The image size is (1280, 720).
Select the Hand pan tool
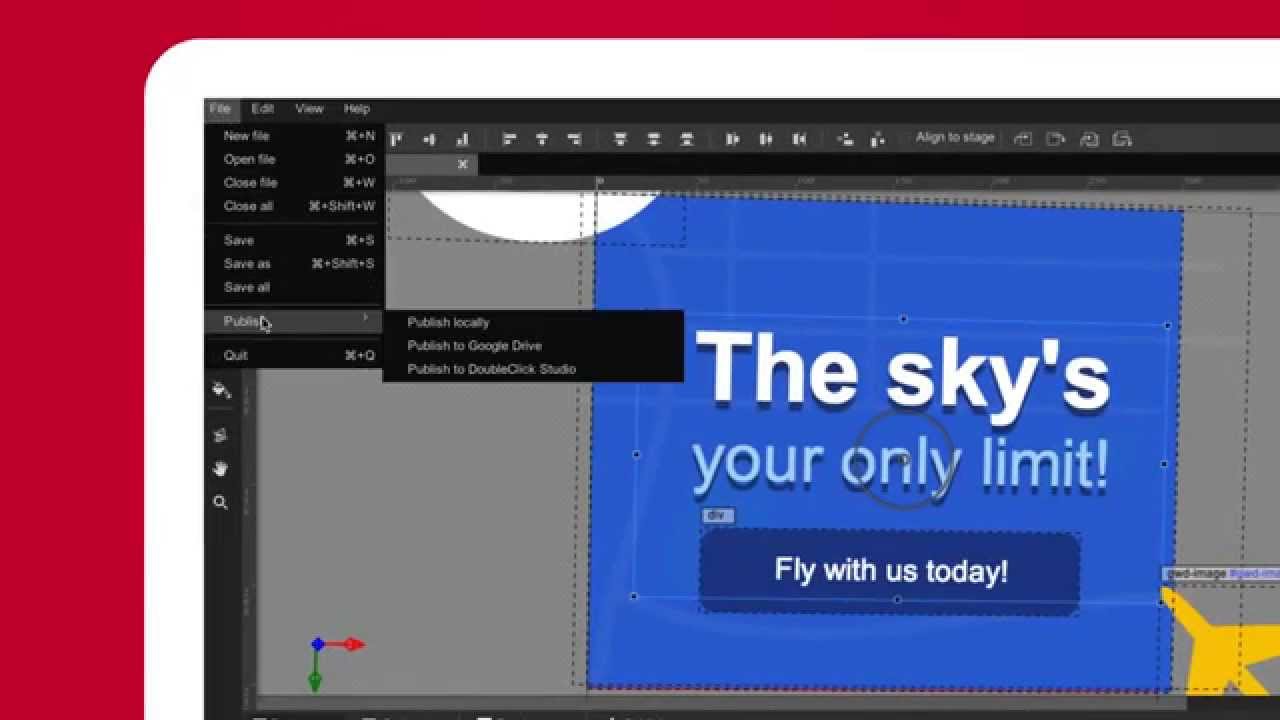(220, 469)
